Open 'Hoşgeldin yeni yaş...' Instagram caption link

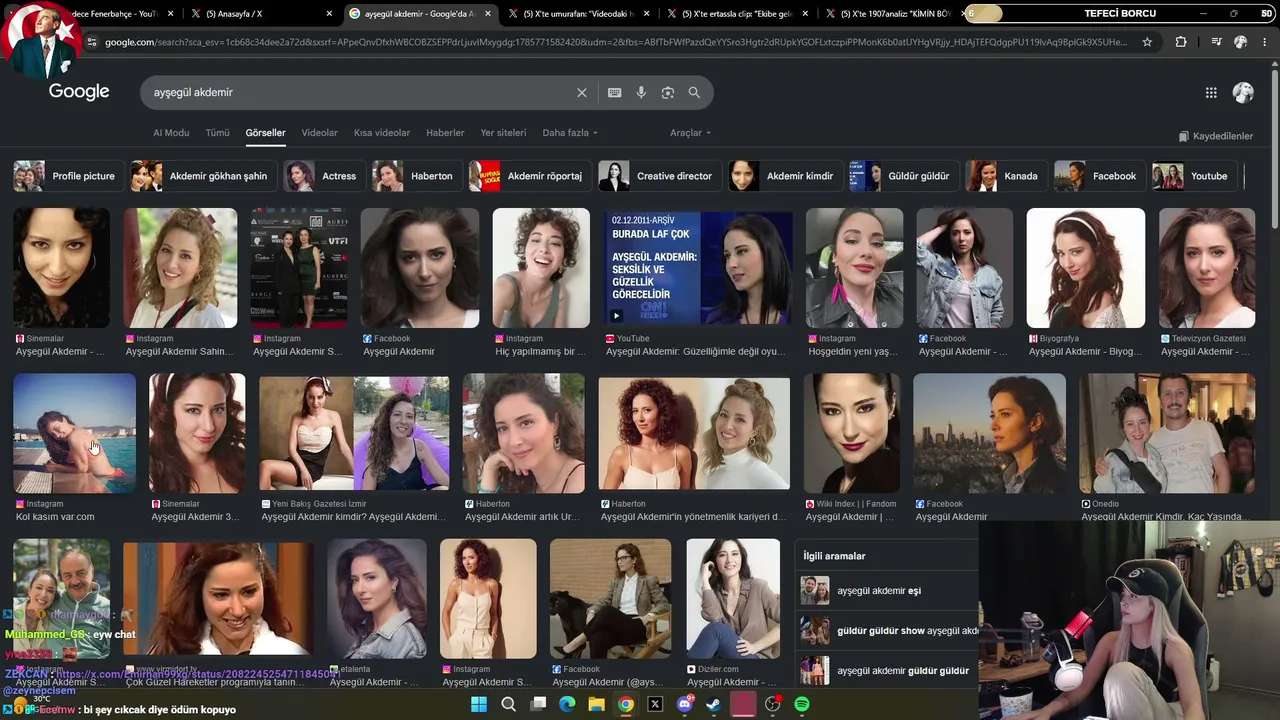tap(853, 352)
